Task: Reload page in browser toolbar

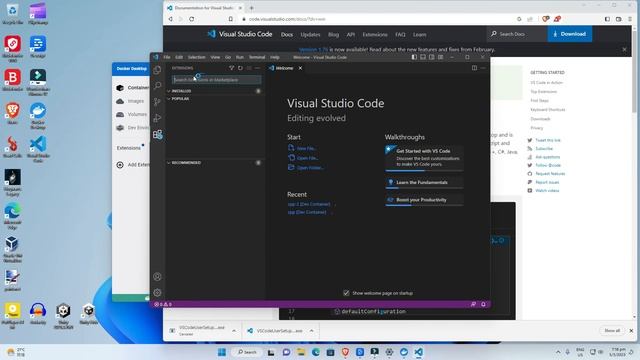Action: pyautogui.click(x=191, y=19)
